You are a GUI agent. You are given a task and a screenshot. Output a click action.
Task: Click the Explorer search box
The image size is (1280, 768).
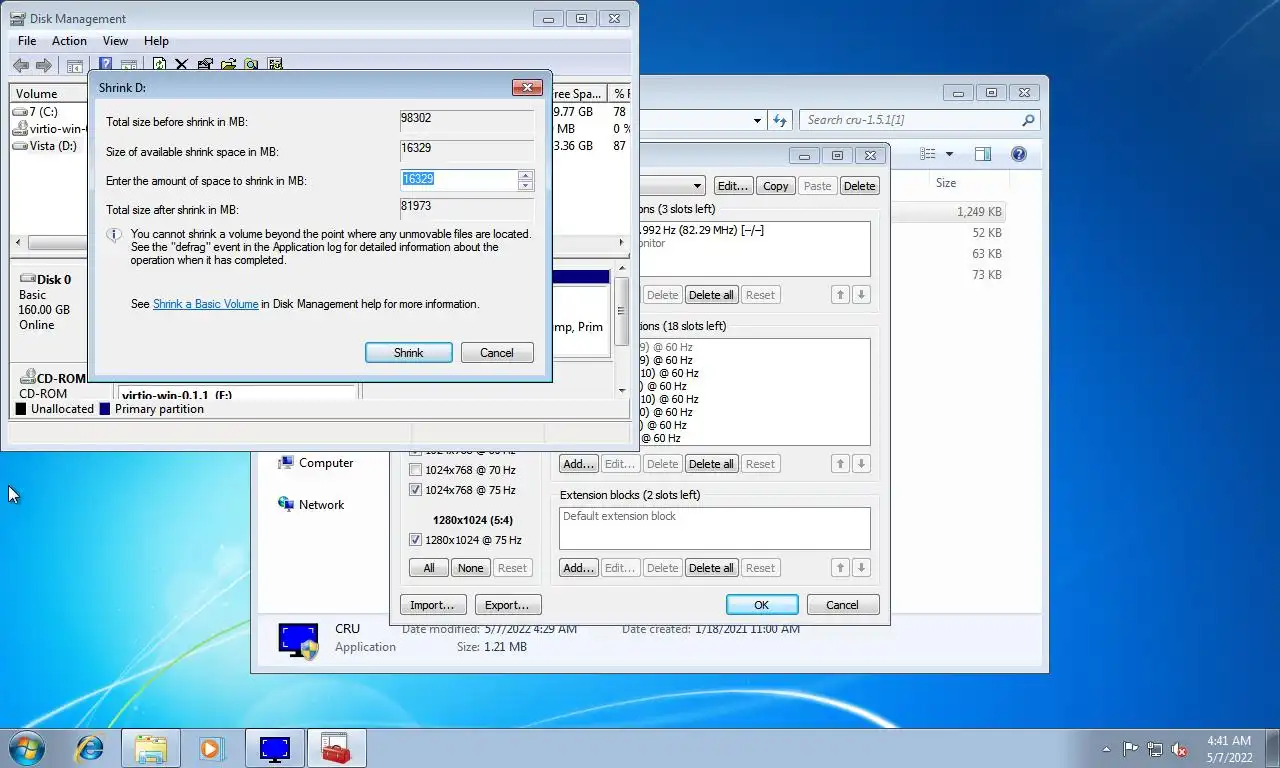919,120
